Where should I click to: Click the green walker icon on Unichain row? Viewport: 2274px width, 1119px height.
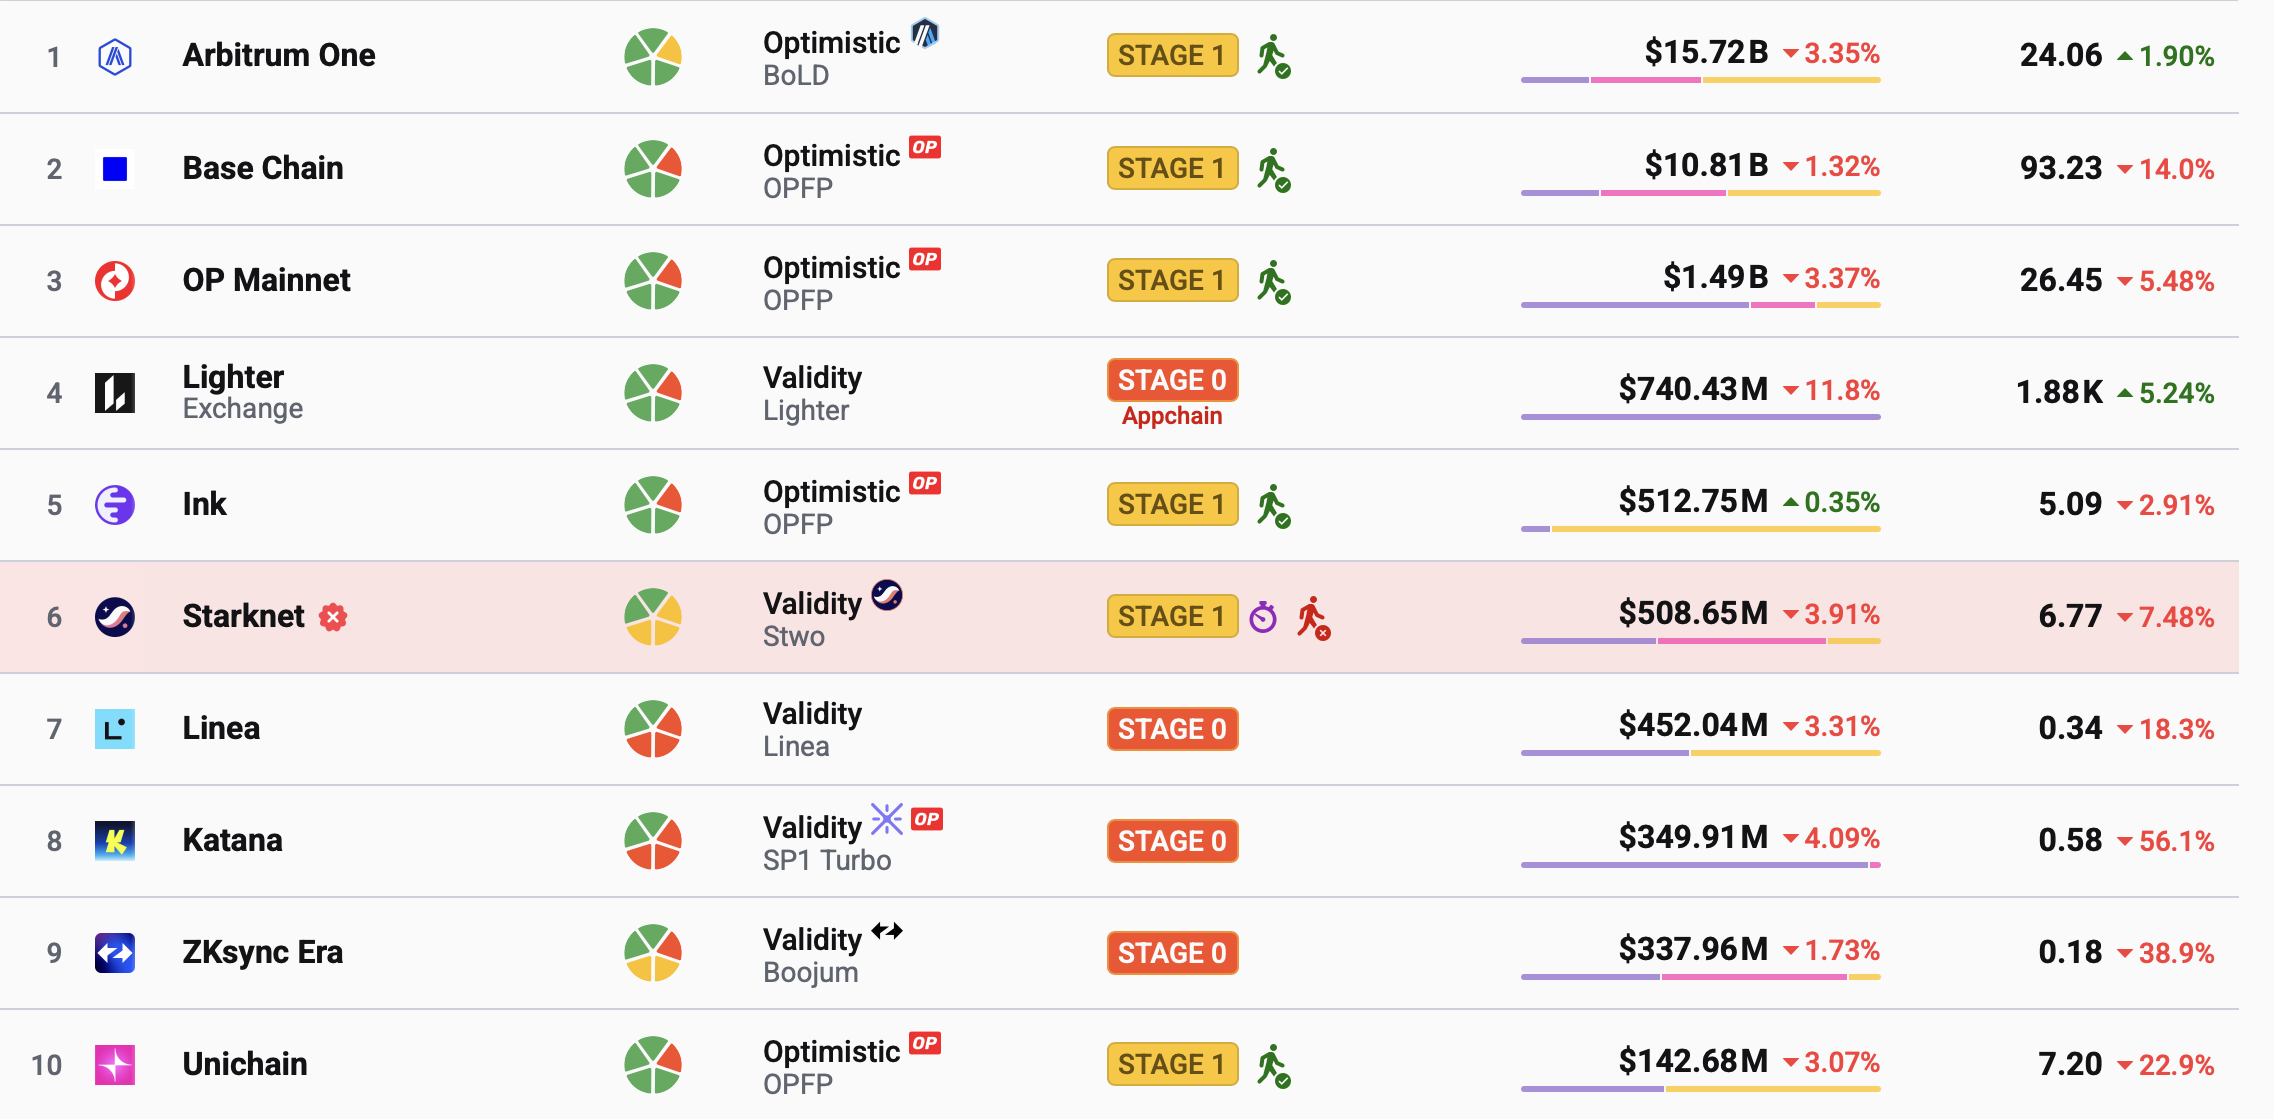(x=1273, y=1066)
